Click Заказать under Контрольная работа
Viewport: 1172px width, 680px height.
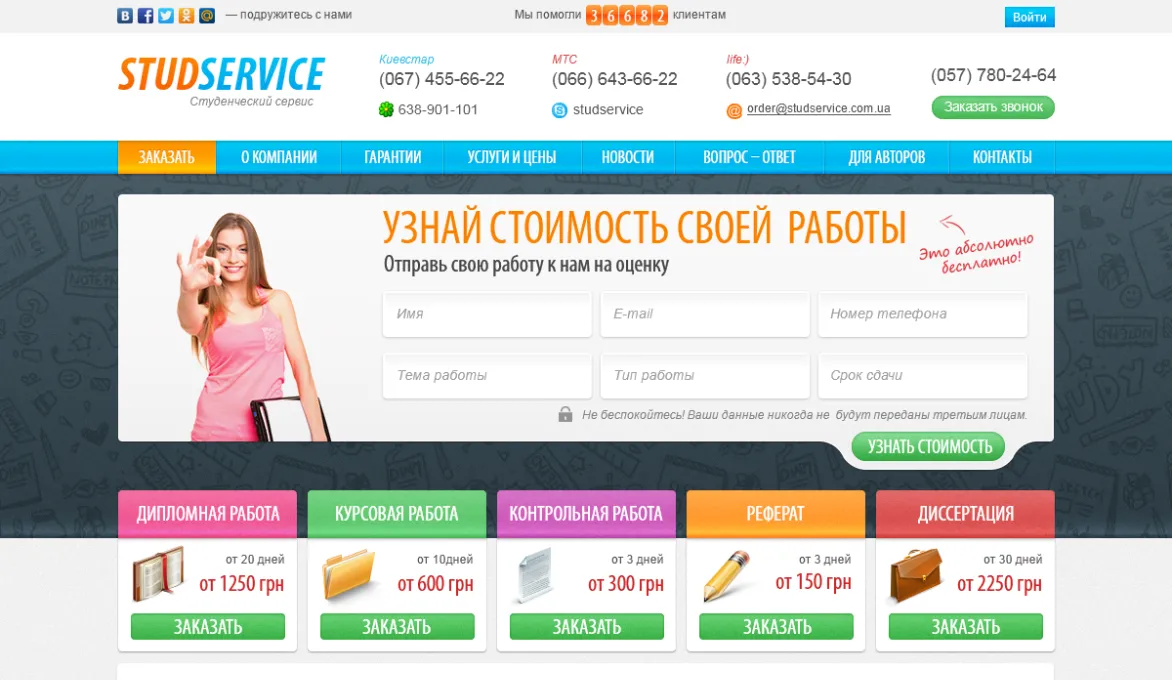pos(587,626)
